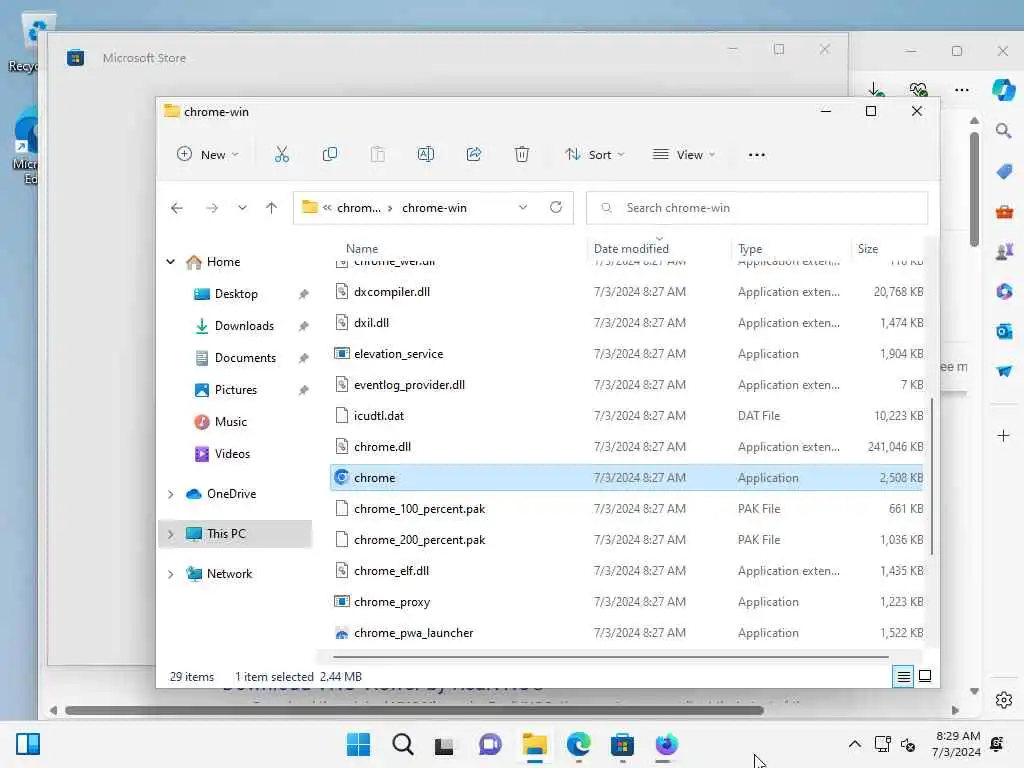Image resolution: width=1024 pixels, height=768 pixels.
Task: Click Edge sidebar tools briefcase icon
Action: click(1004, 212)
